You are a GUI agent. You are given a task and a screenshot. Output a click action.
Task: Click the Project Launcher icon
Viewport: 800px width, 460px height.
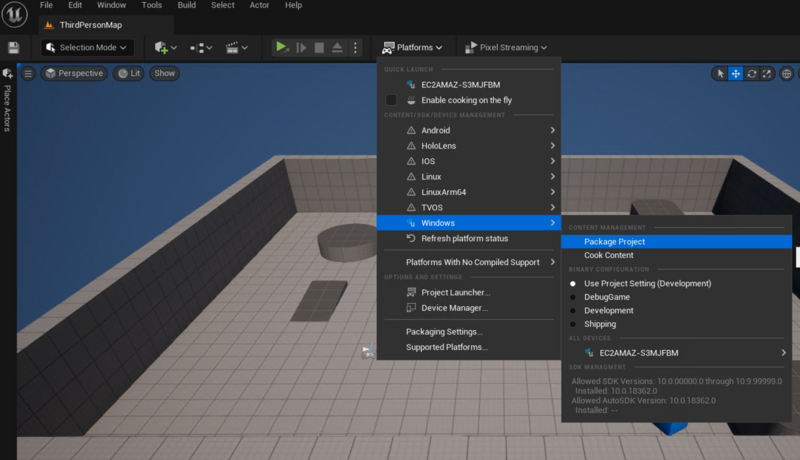click(x=411, y=292)
